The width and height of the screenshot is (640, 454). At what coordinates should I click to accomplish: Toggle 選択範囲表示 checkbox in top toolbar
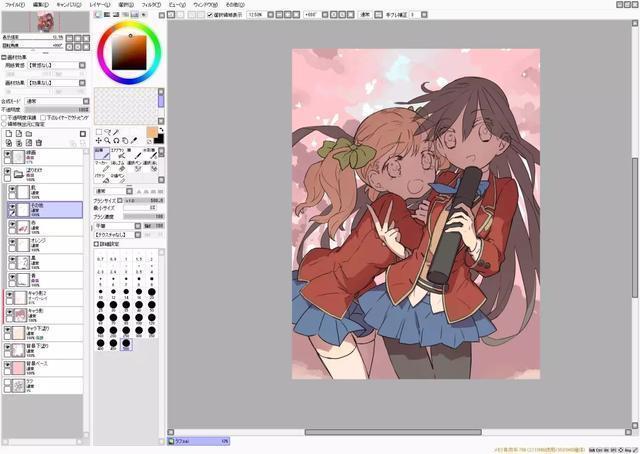point(210,15)
